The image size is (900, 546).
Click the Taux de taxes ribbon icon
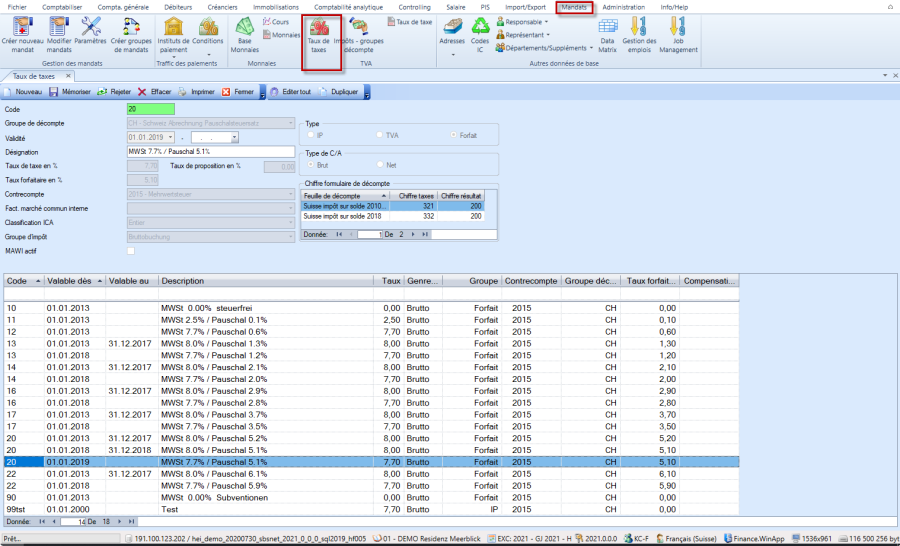point(321,29)
